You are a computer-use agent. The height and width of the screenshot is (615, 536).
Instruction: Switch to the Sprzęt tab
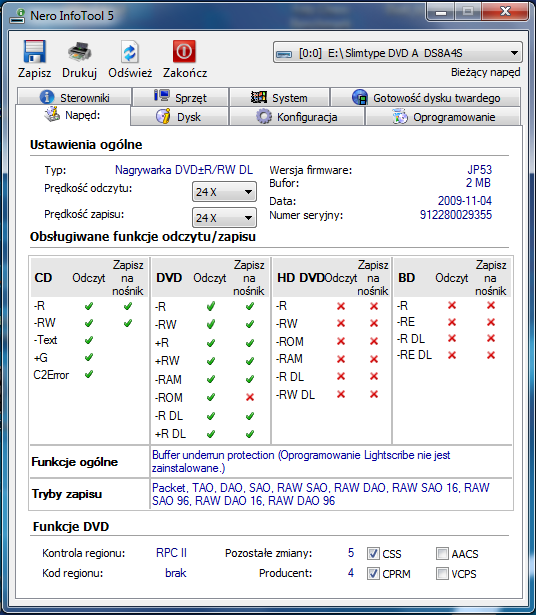(181, 97)
